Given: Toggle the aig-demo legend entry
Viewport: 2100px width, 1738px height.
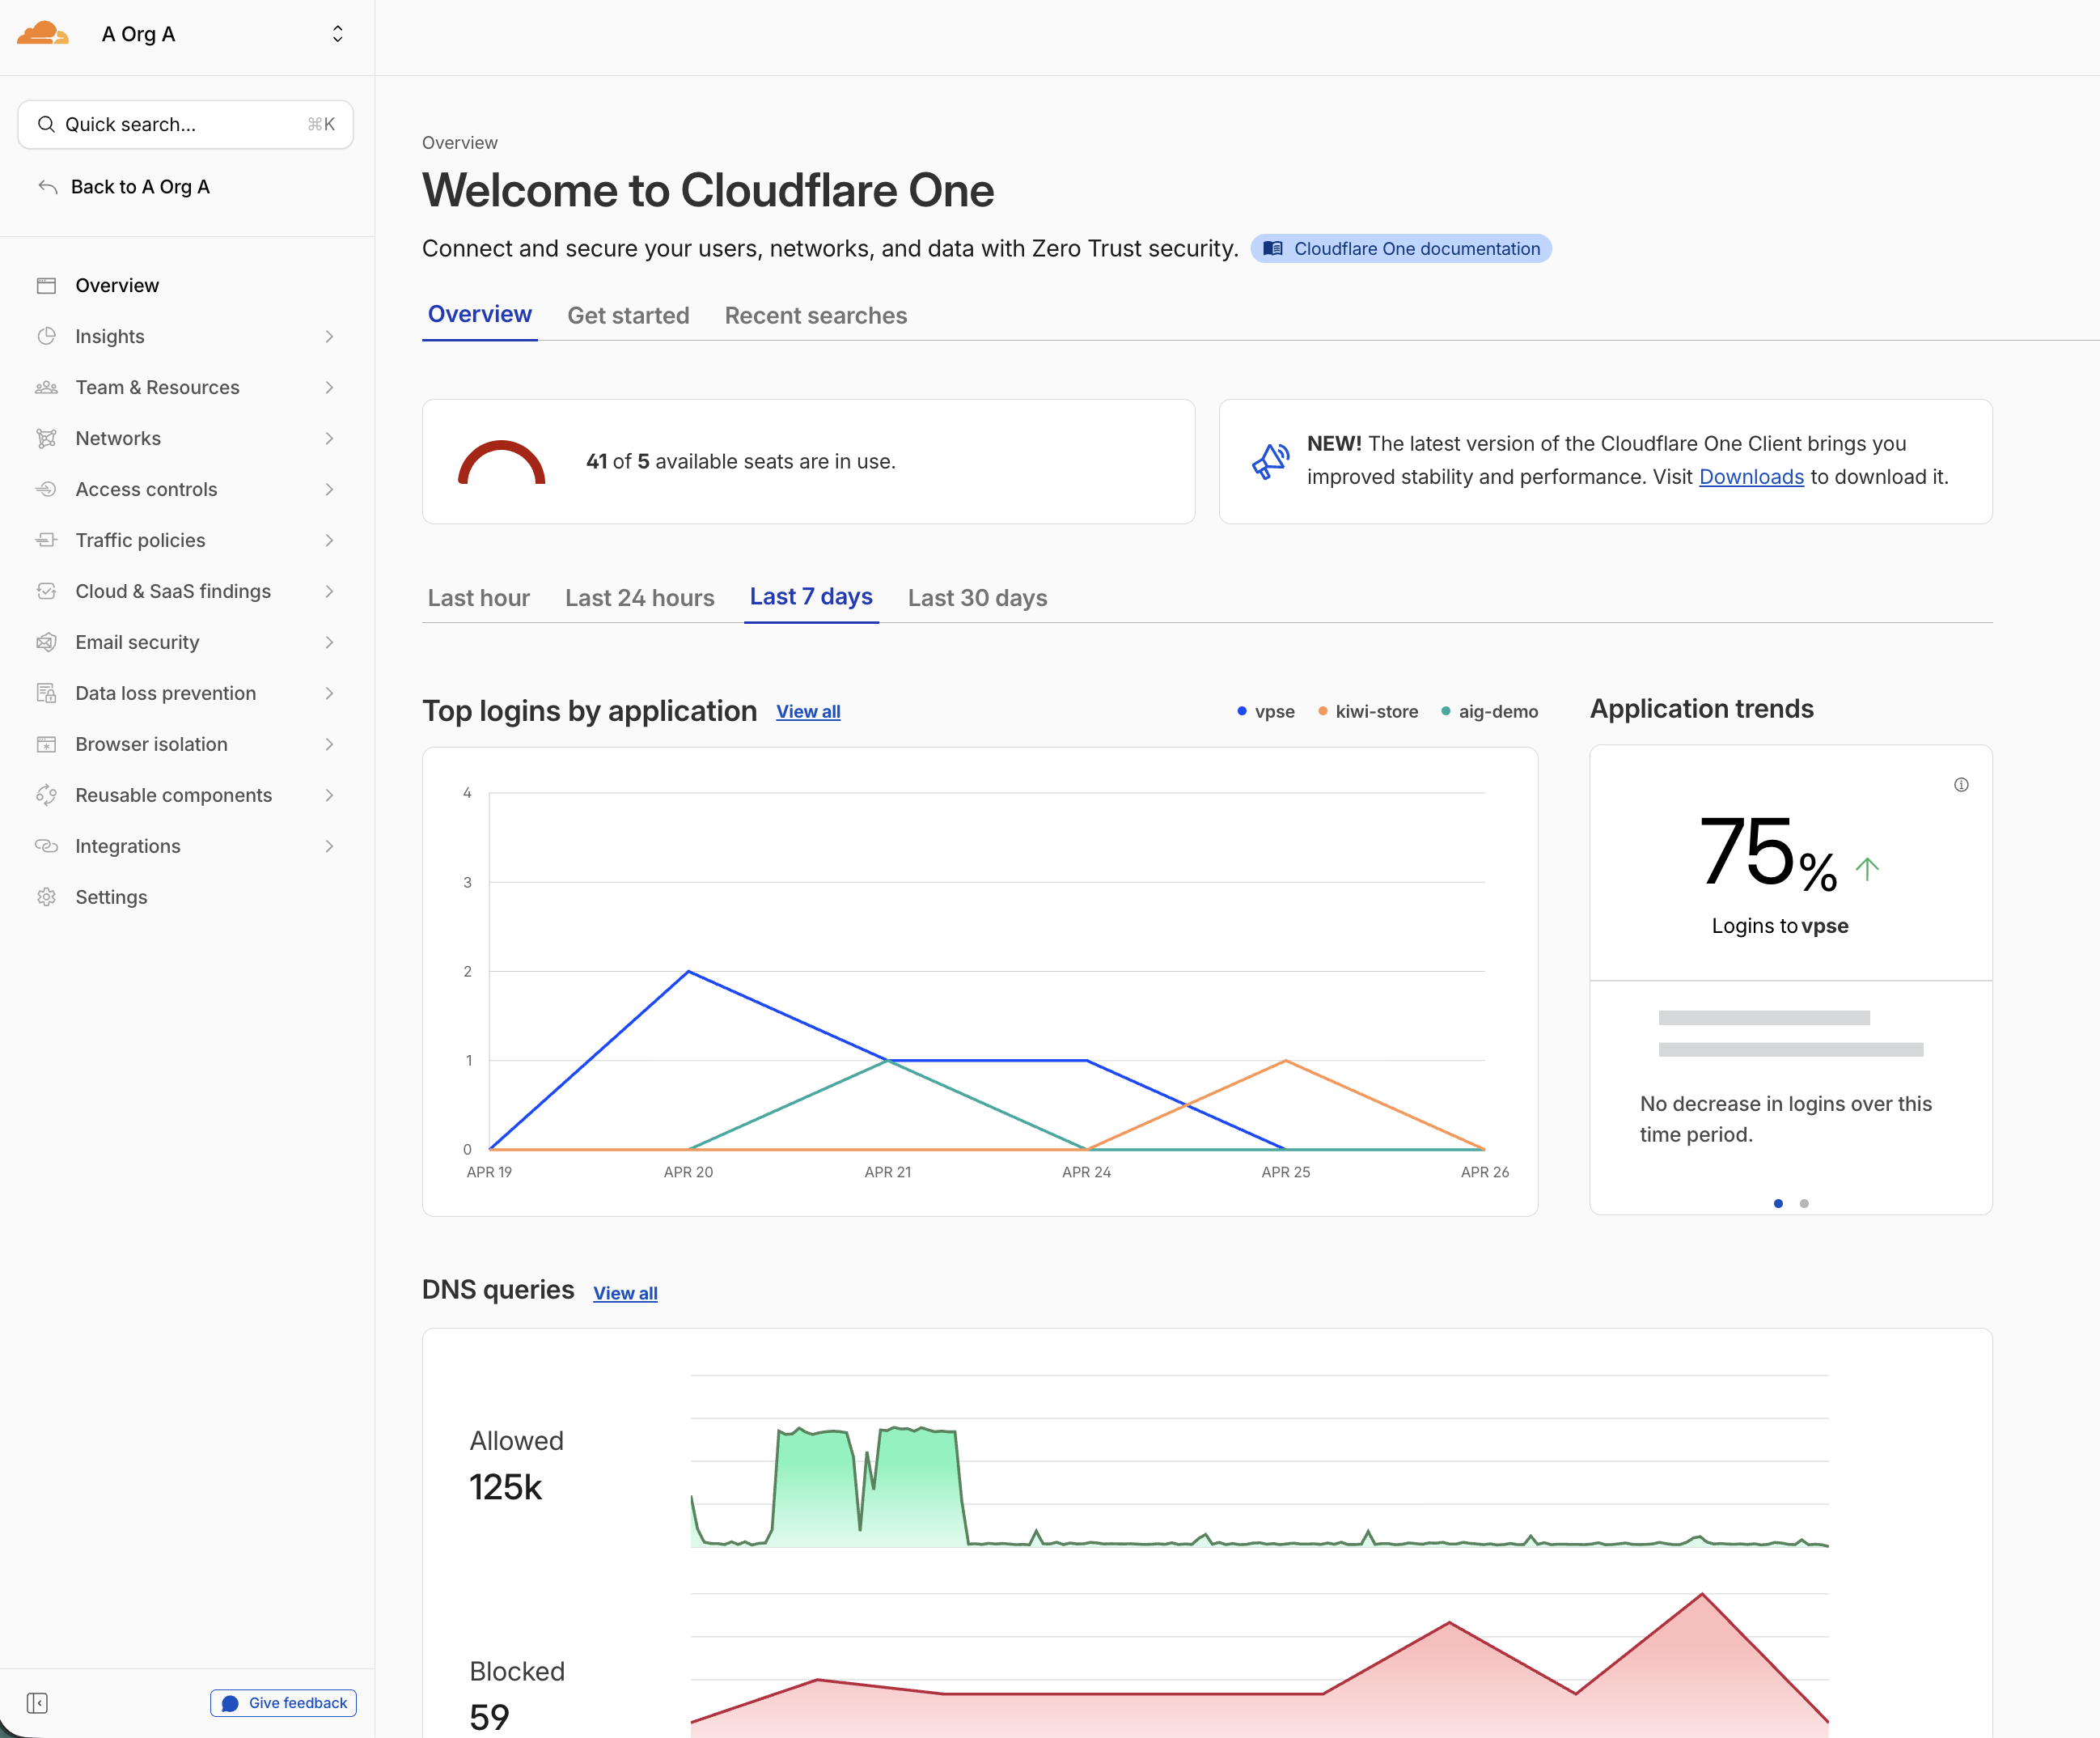Looking at the screenshot, I should 1489,712.
